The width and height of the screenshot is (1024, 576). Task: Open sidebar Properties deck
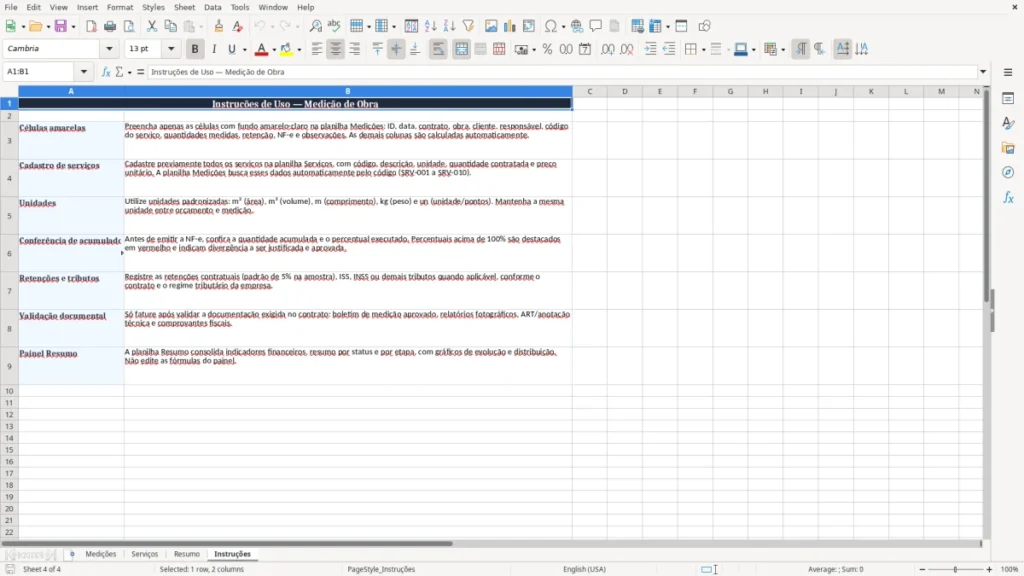click(1008, 99)
